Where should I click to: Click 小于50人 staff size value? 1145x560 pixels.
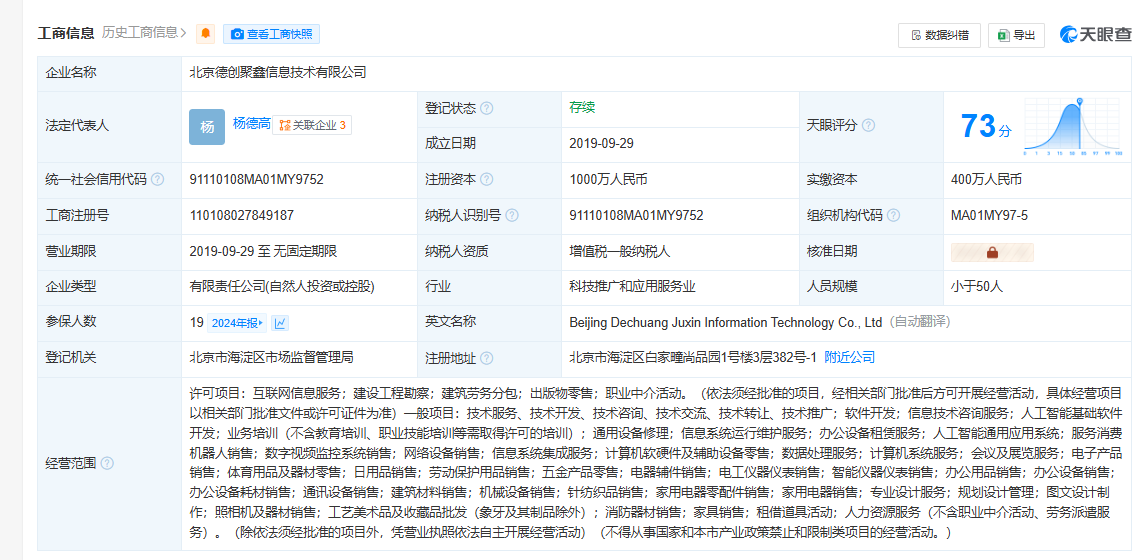pos(977,287)
